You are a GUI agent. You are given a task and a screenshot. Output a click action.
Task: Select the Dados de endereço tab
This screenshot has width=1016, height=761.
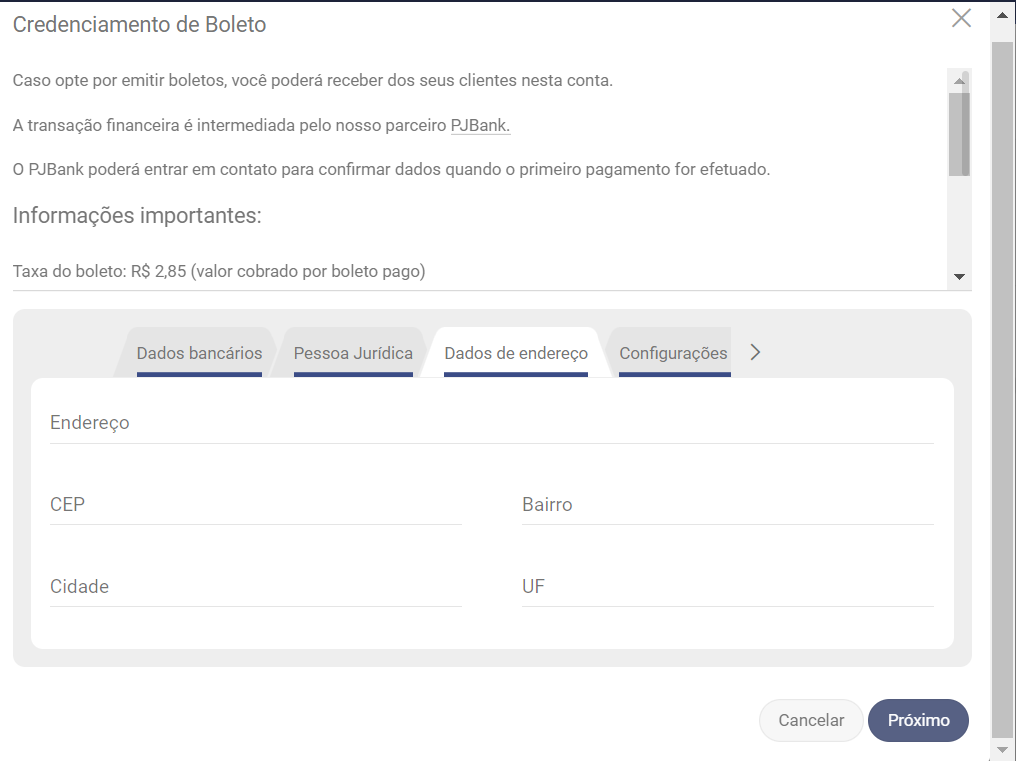pos(515,353)
